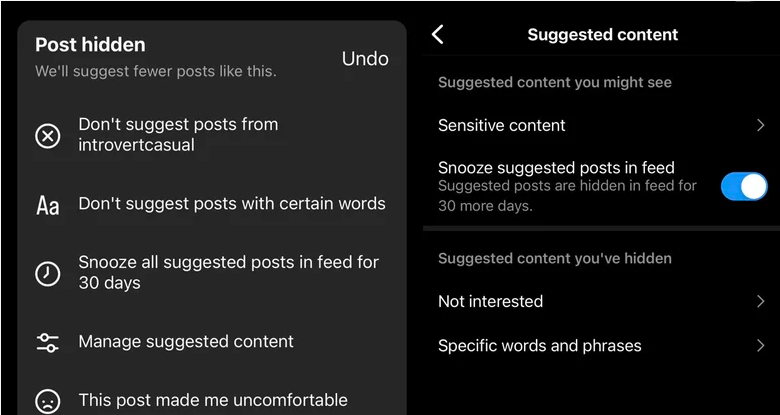Screen dimensions: 780x415
Task: Click the Suggested content page title
Action: point(602,35)
